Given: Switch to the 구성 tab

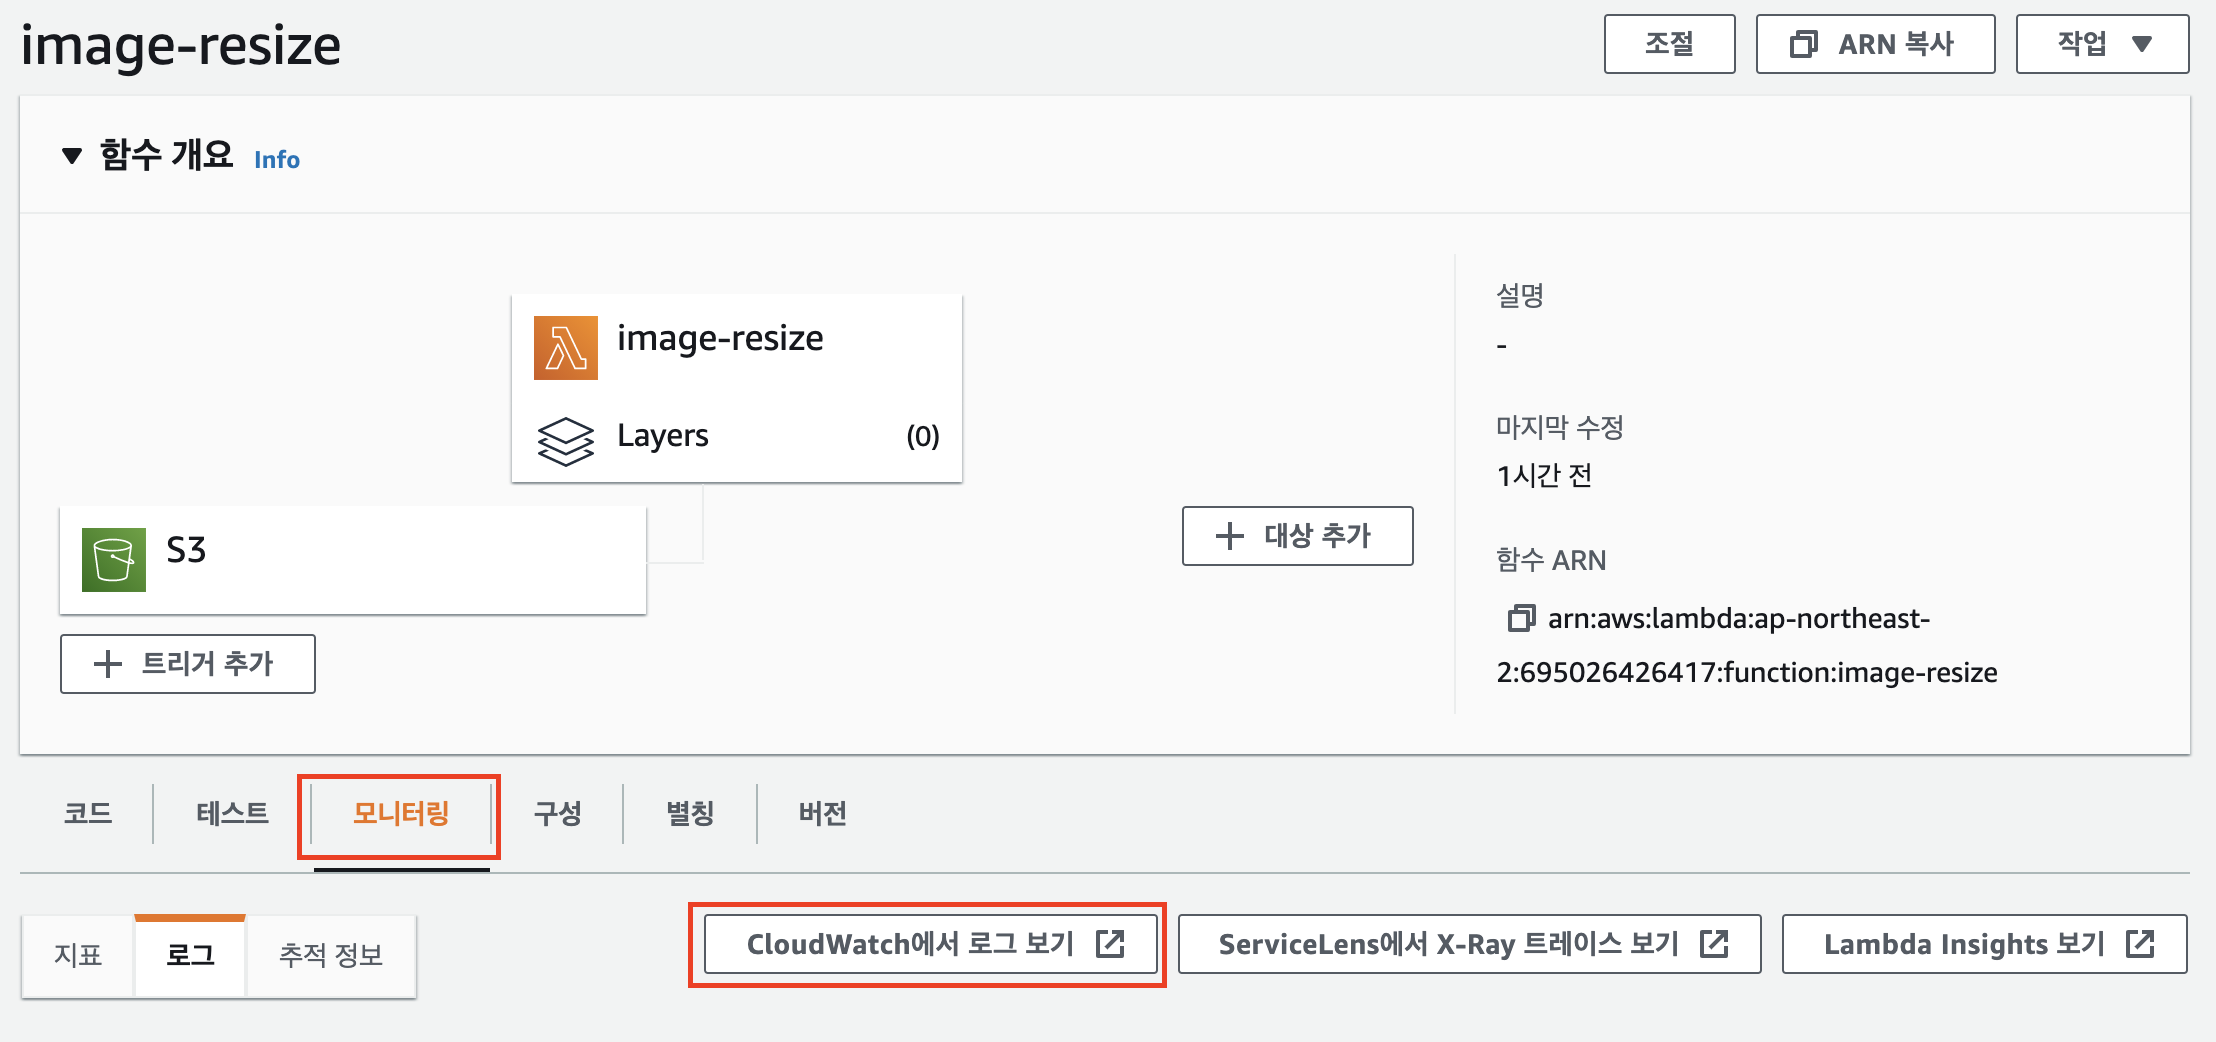Looking at the screenshot, I should pos(557,814).
